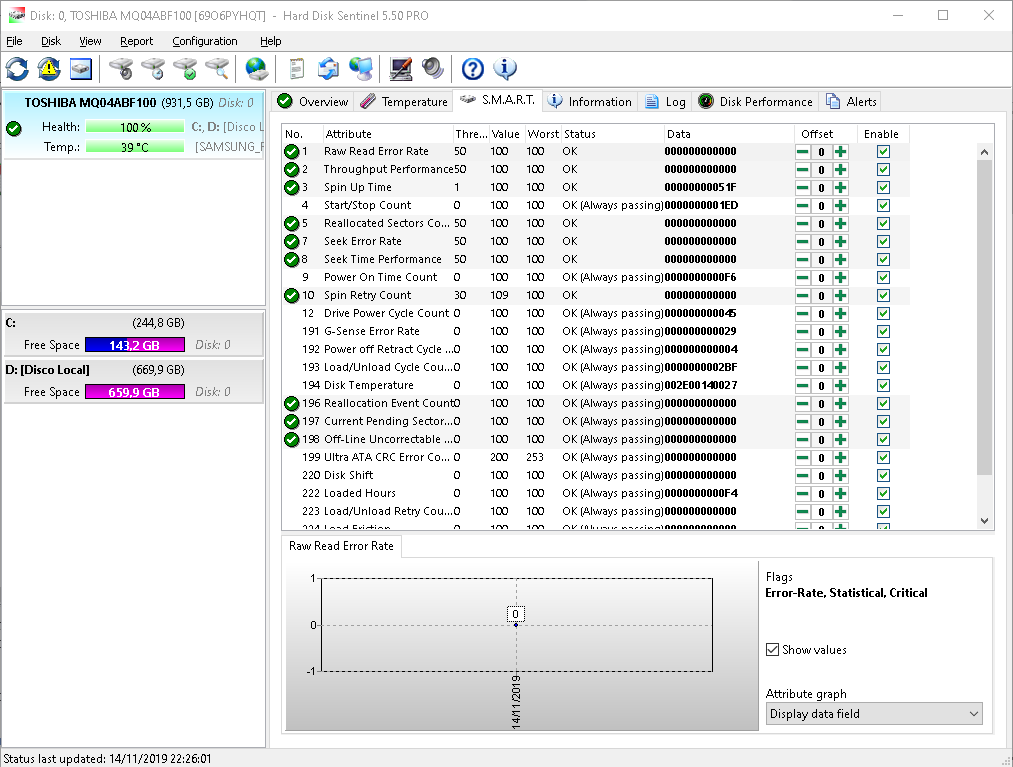Untick Enable checkbox for G-Sense Error Rate
The height and width of the screenshot is (767, 1013).
[x=883, y=331]
